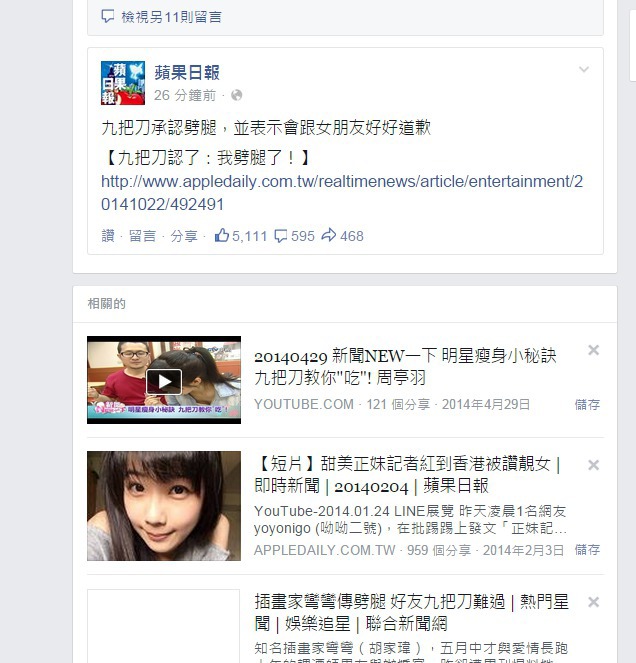Viewport: 636px width, 663px height.
Task: Dismiss the 甜美正妹記者 related article
Action: (x=593, y=465)
